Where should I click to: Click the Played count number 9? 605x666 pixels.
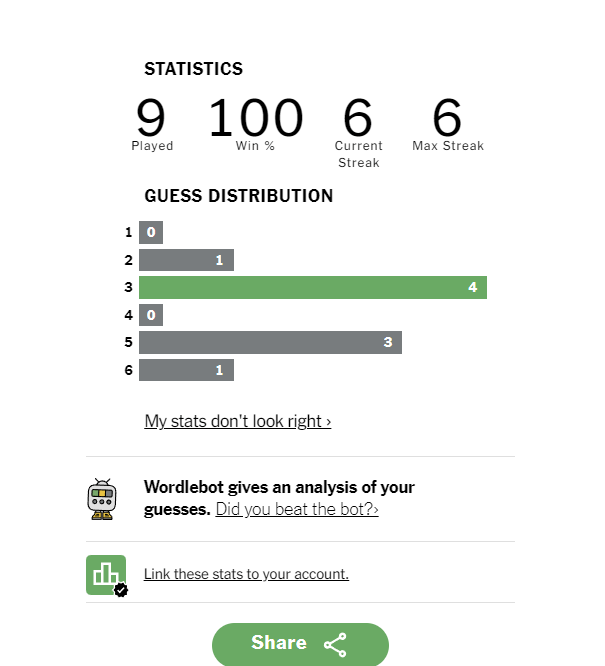pyautogui.click(x=150, y=117)
